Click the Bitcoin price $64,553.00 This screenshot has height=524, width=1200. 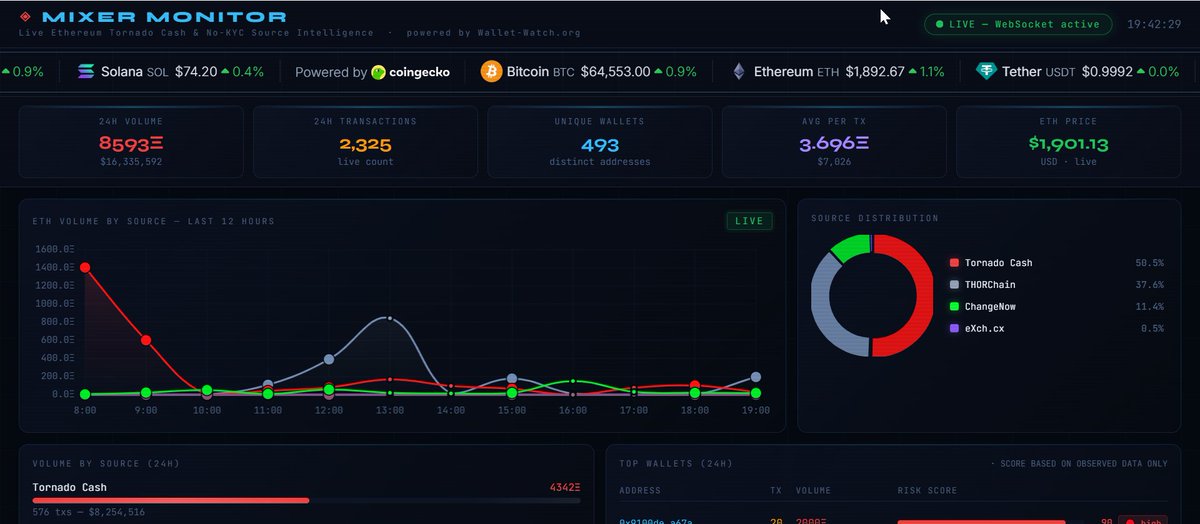616,72
